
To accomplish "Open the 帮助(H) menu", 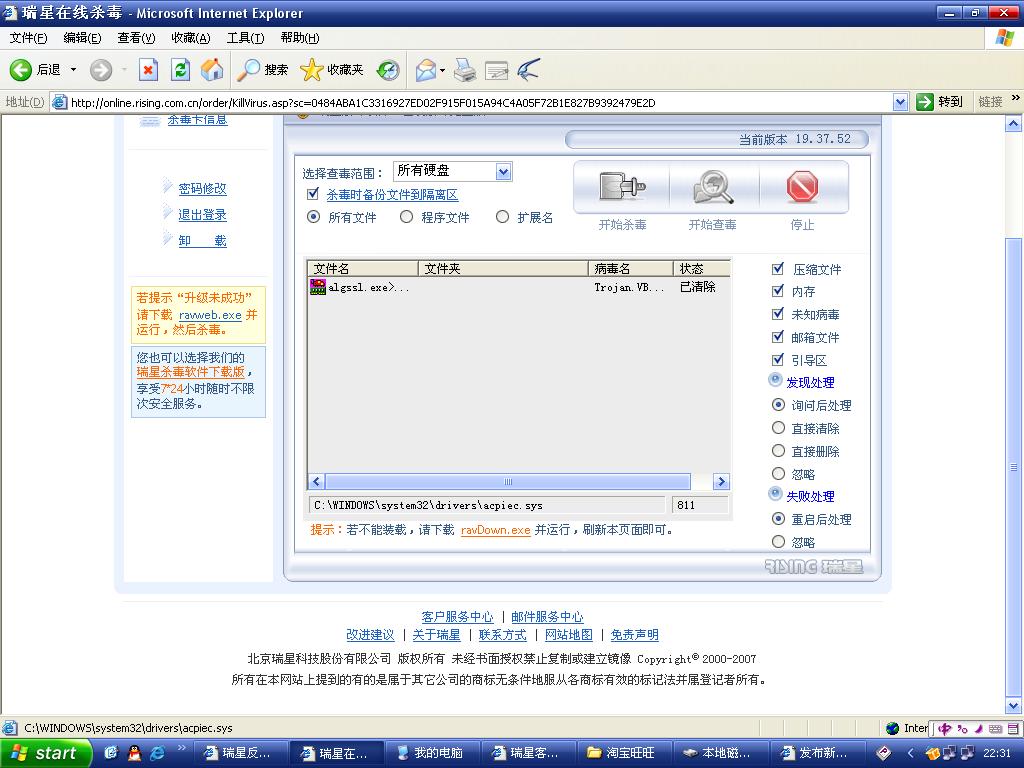I will (x=300, y=38).
